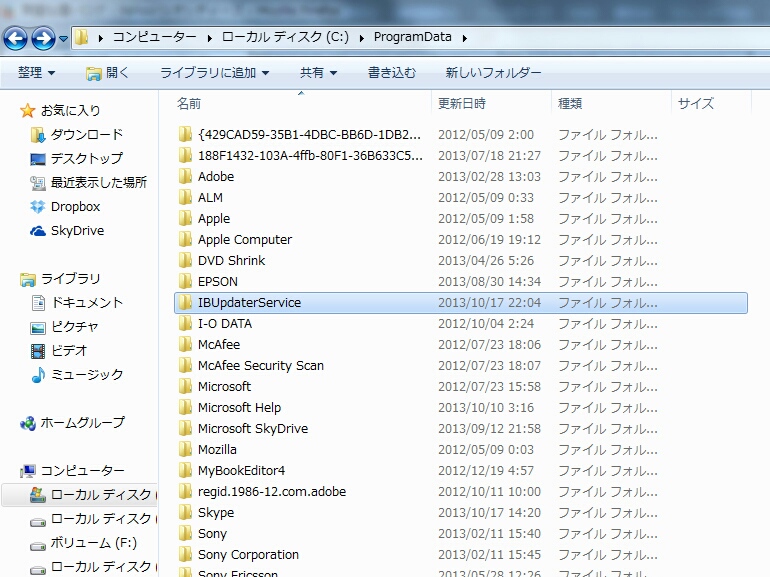Click the 新しいフォルダー button
This screenshot has width=770, height=577.
493,73
